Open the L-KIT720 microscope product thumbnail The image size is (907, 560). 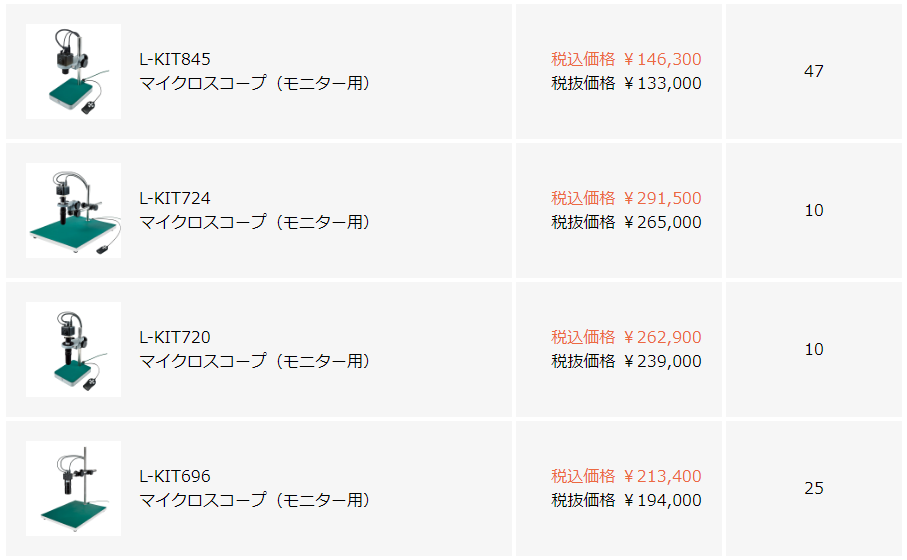tap(73, 350)
